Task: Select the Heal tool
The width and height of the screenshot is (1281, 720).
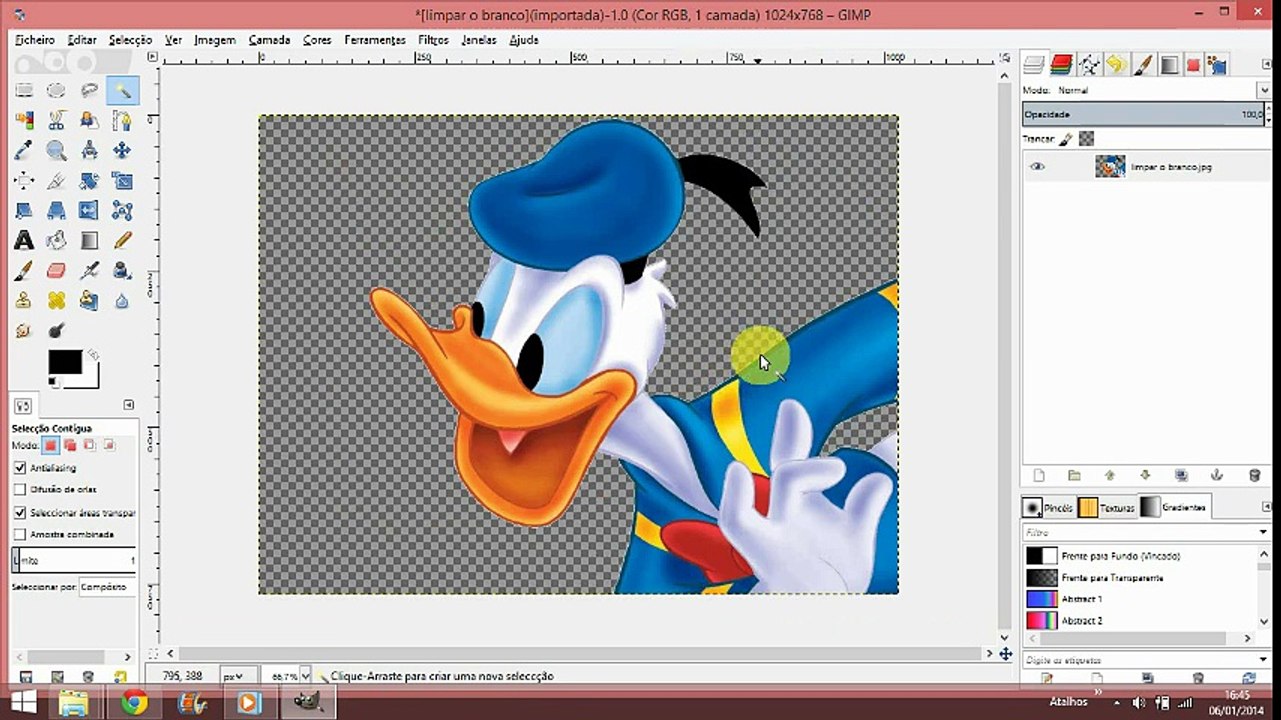Action: coord(57,301)
